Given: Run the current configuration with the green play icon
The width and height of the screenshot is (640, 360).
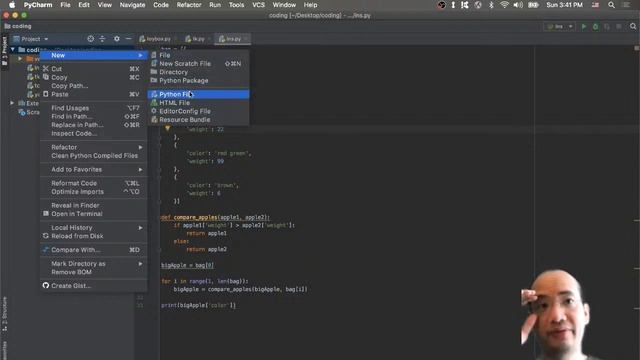Looking at the screenshot, I should click(584, 27).
